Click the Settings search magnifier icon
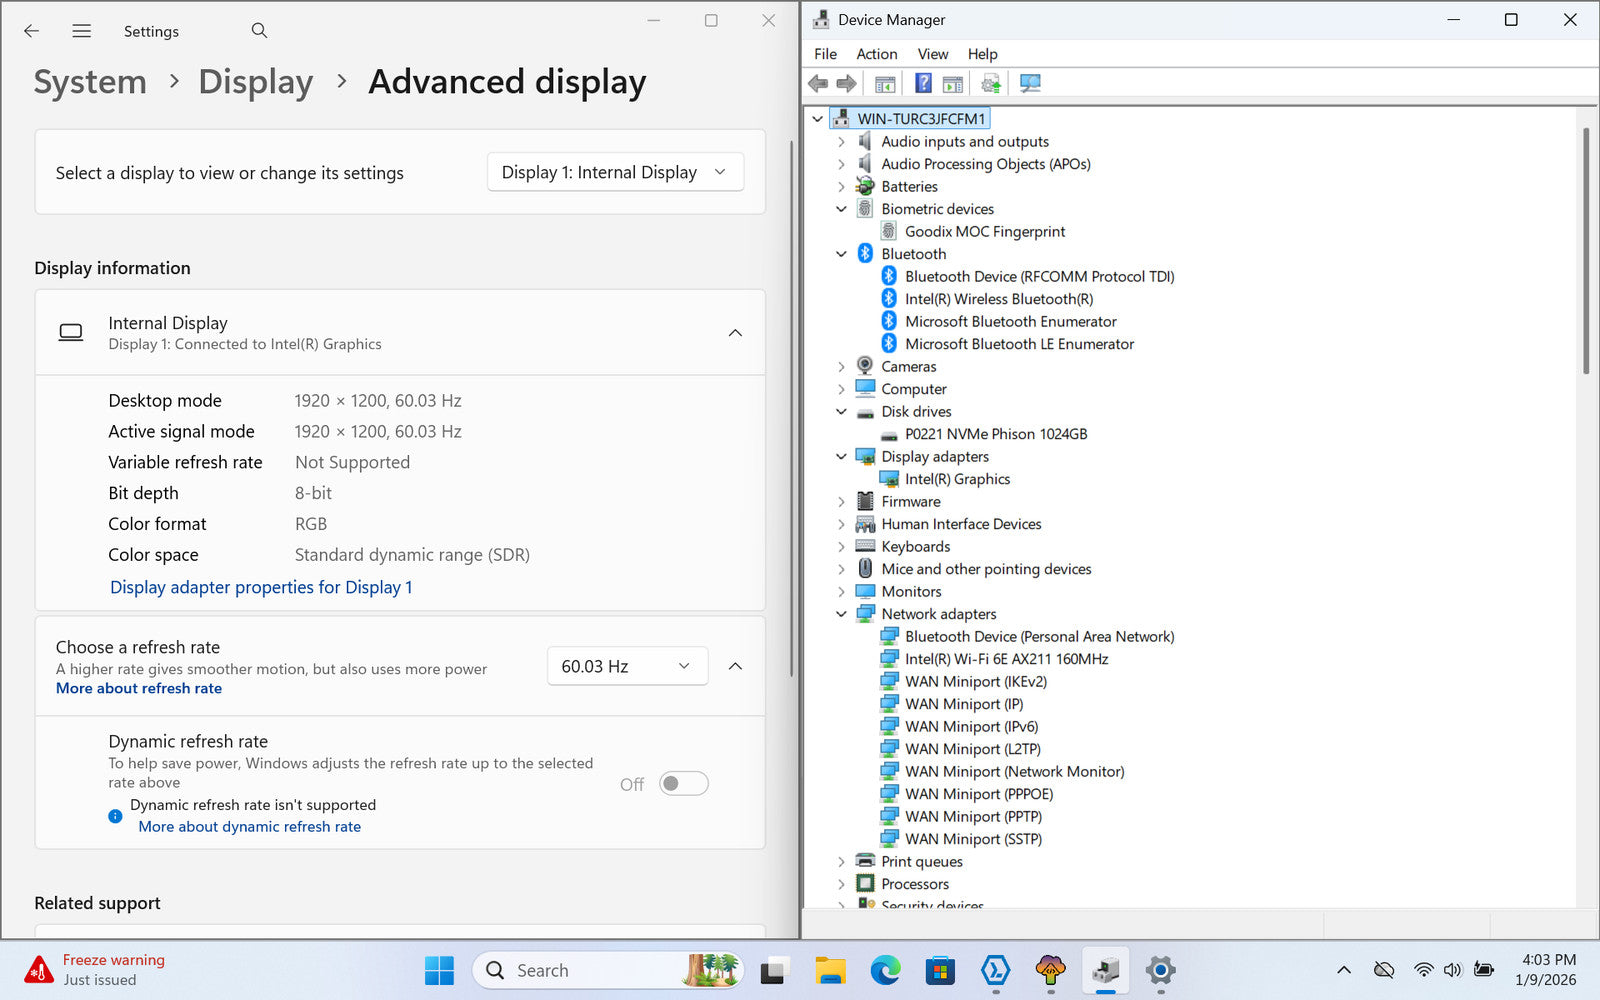 pos(259,31)
